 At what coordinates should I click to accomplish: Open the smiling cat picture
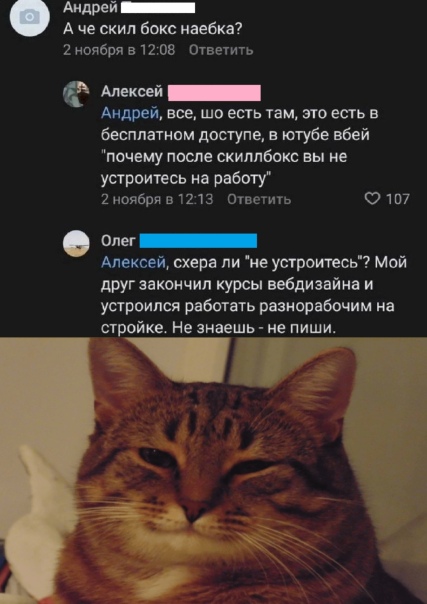pyautogui.click(x=213, y=470)
